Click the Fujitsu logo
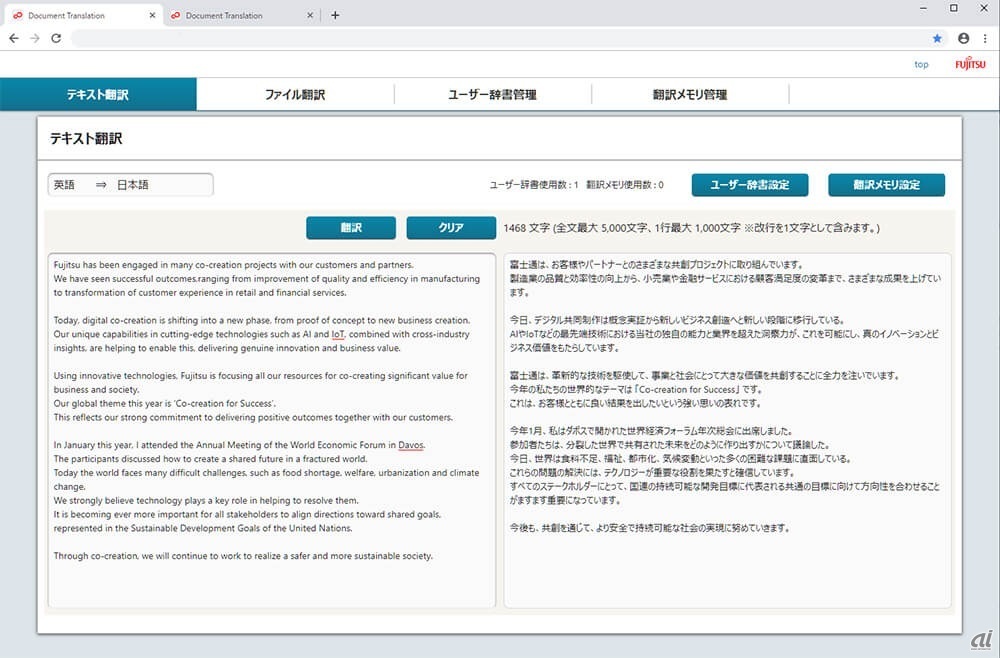 pyautogui.click(x=969, y=64)
